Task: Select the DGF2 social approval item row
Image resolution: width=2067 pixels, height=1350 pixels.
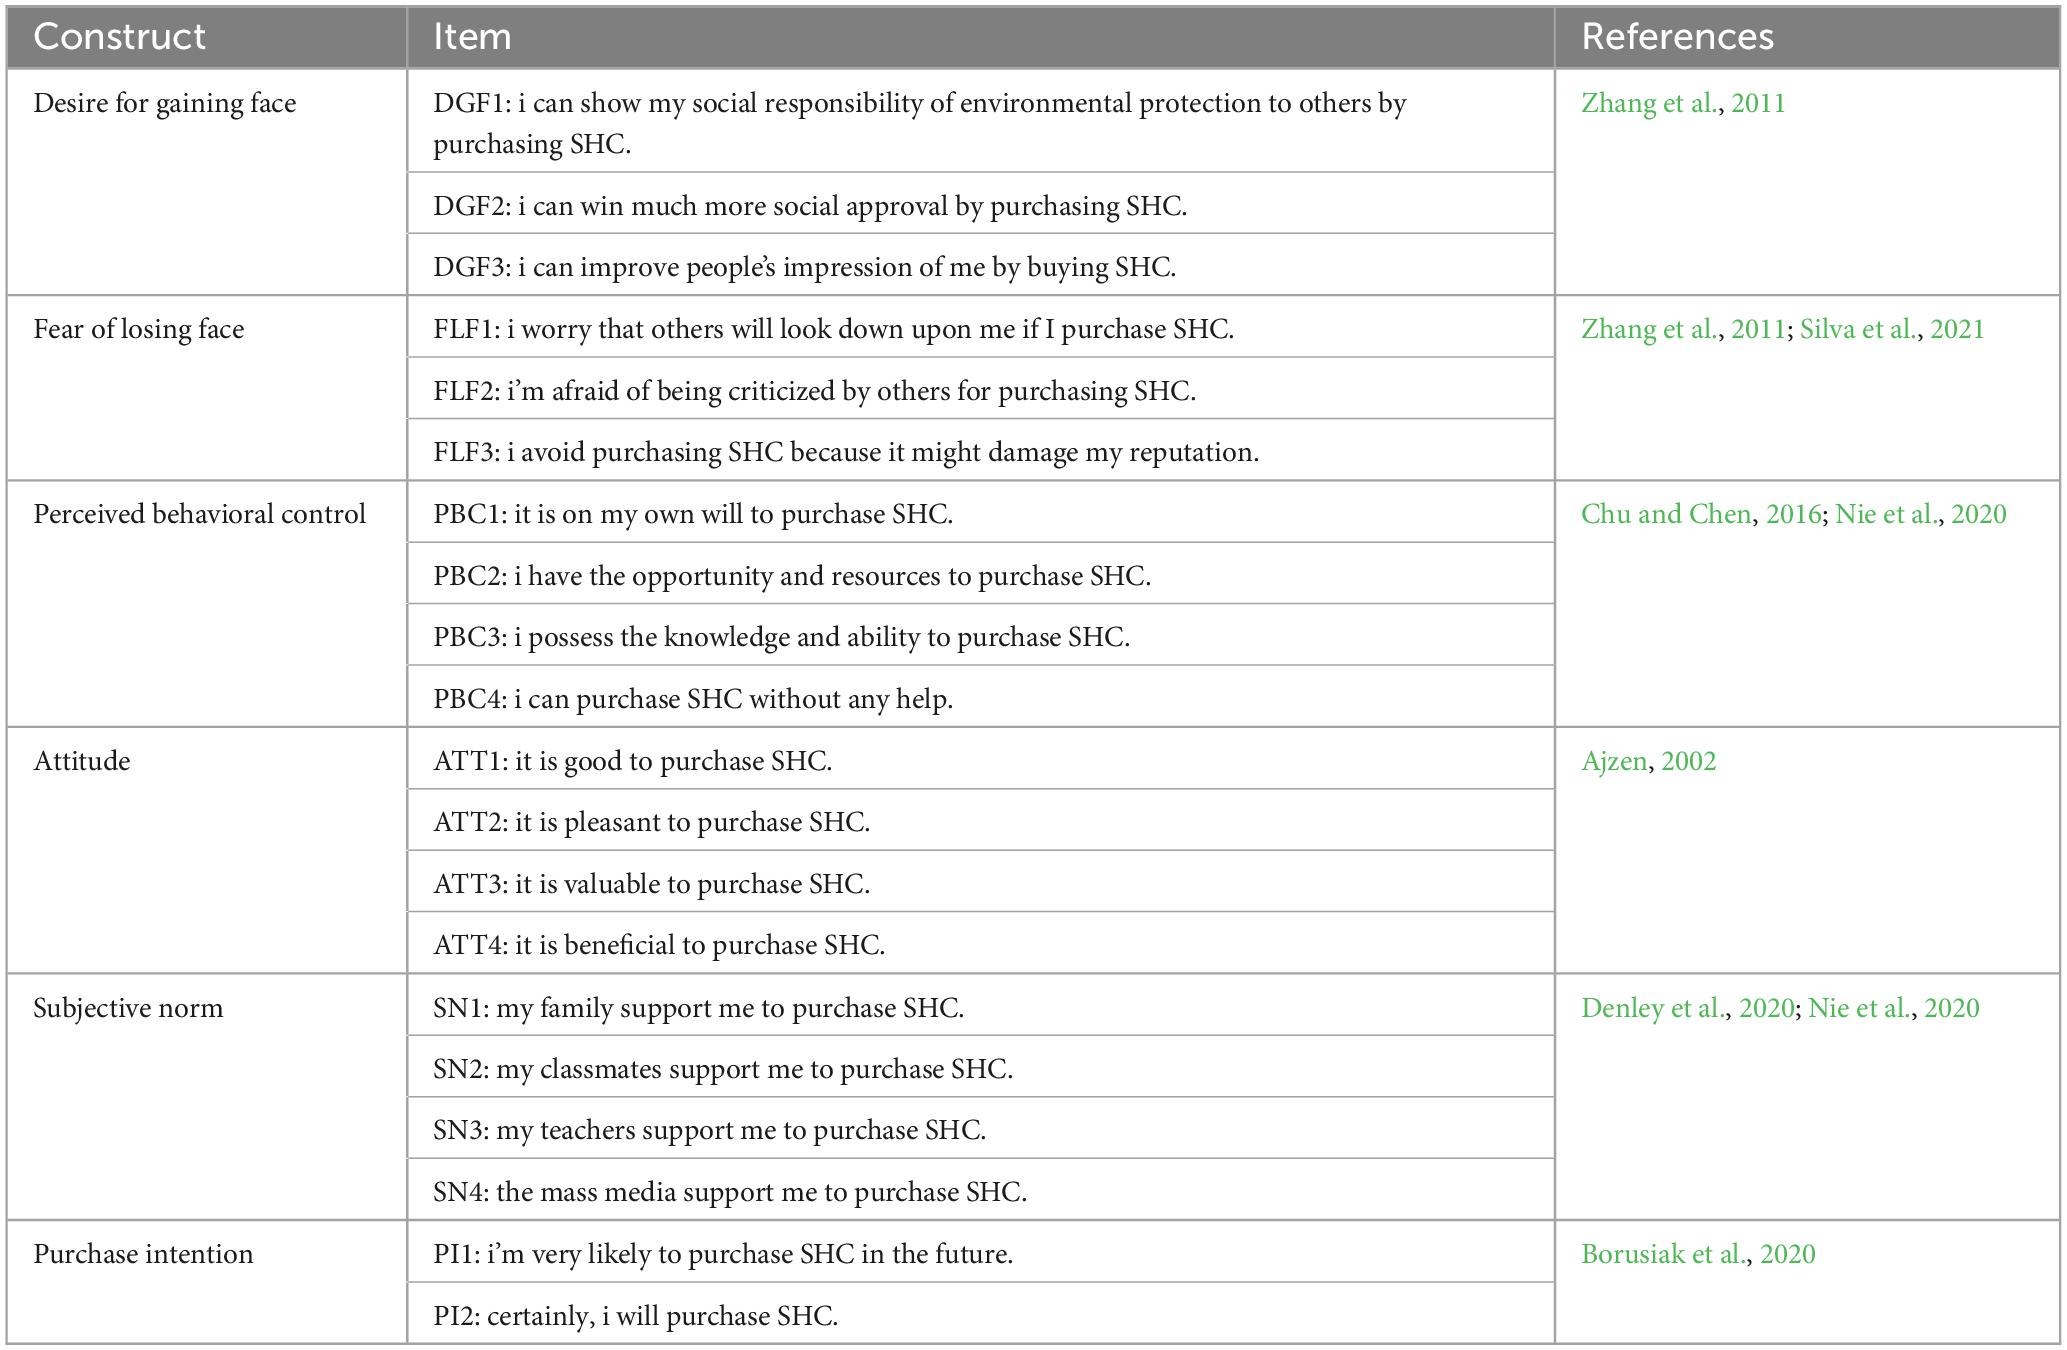Action: coord(809,207)
